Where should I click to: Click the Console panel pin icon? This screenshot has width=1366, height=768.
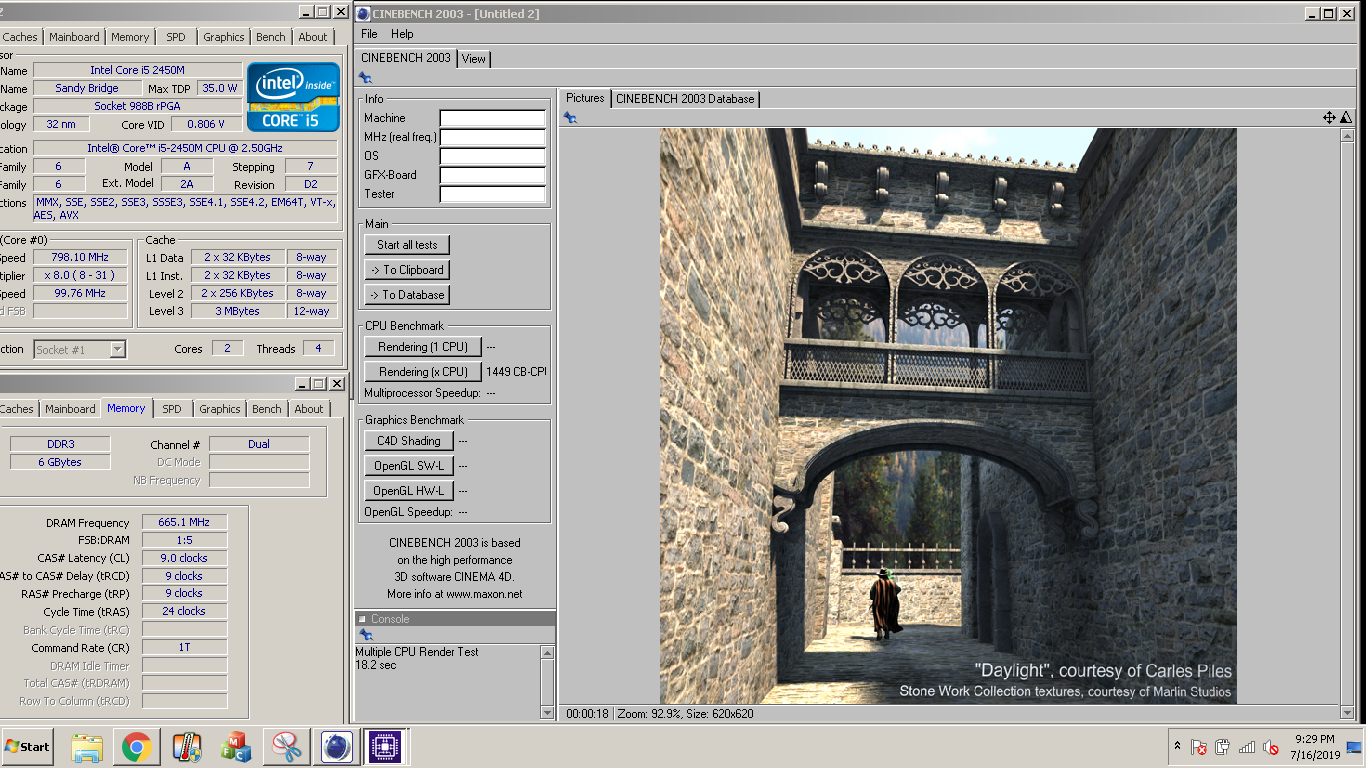coord(365,635)
